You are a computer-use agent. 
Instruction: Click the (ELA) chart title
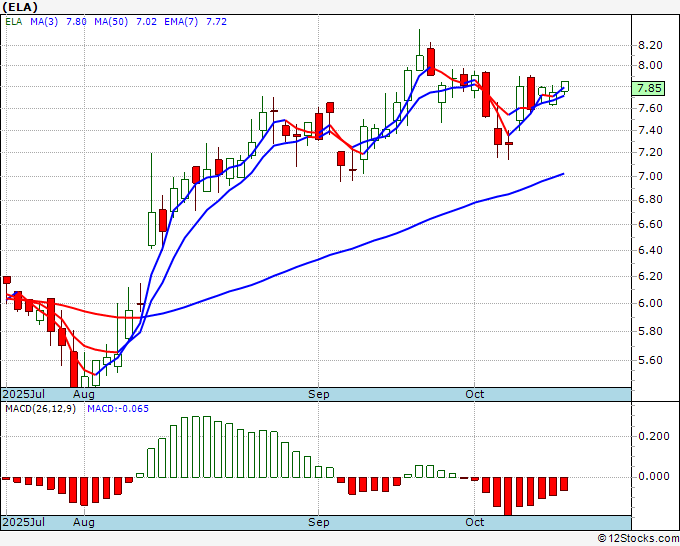20,7
